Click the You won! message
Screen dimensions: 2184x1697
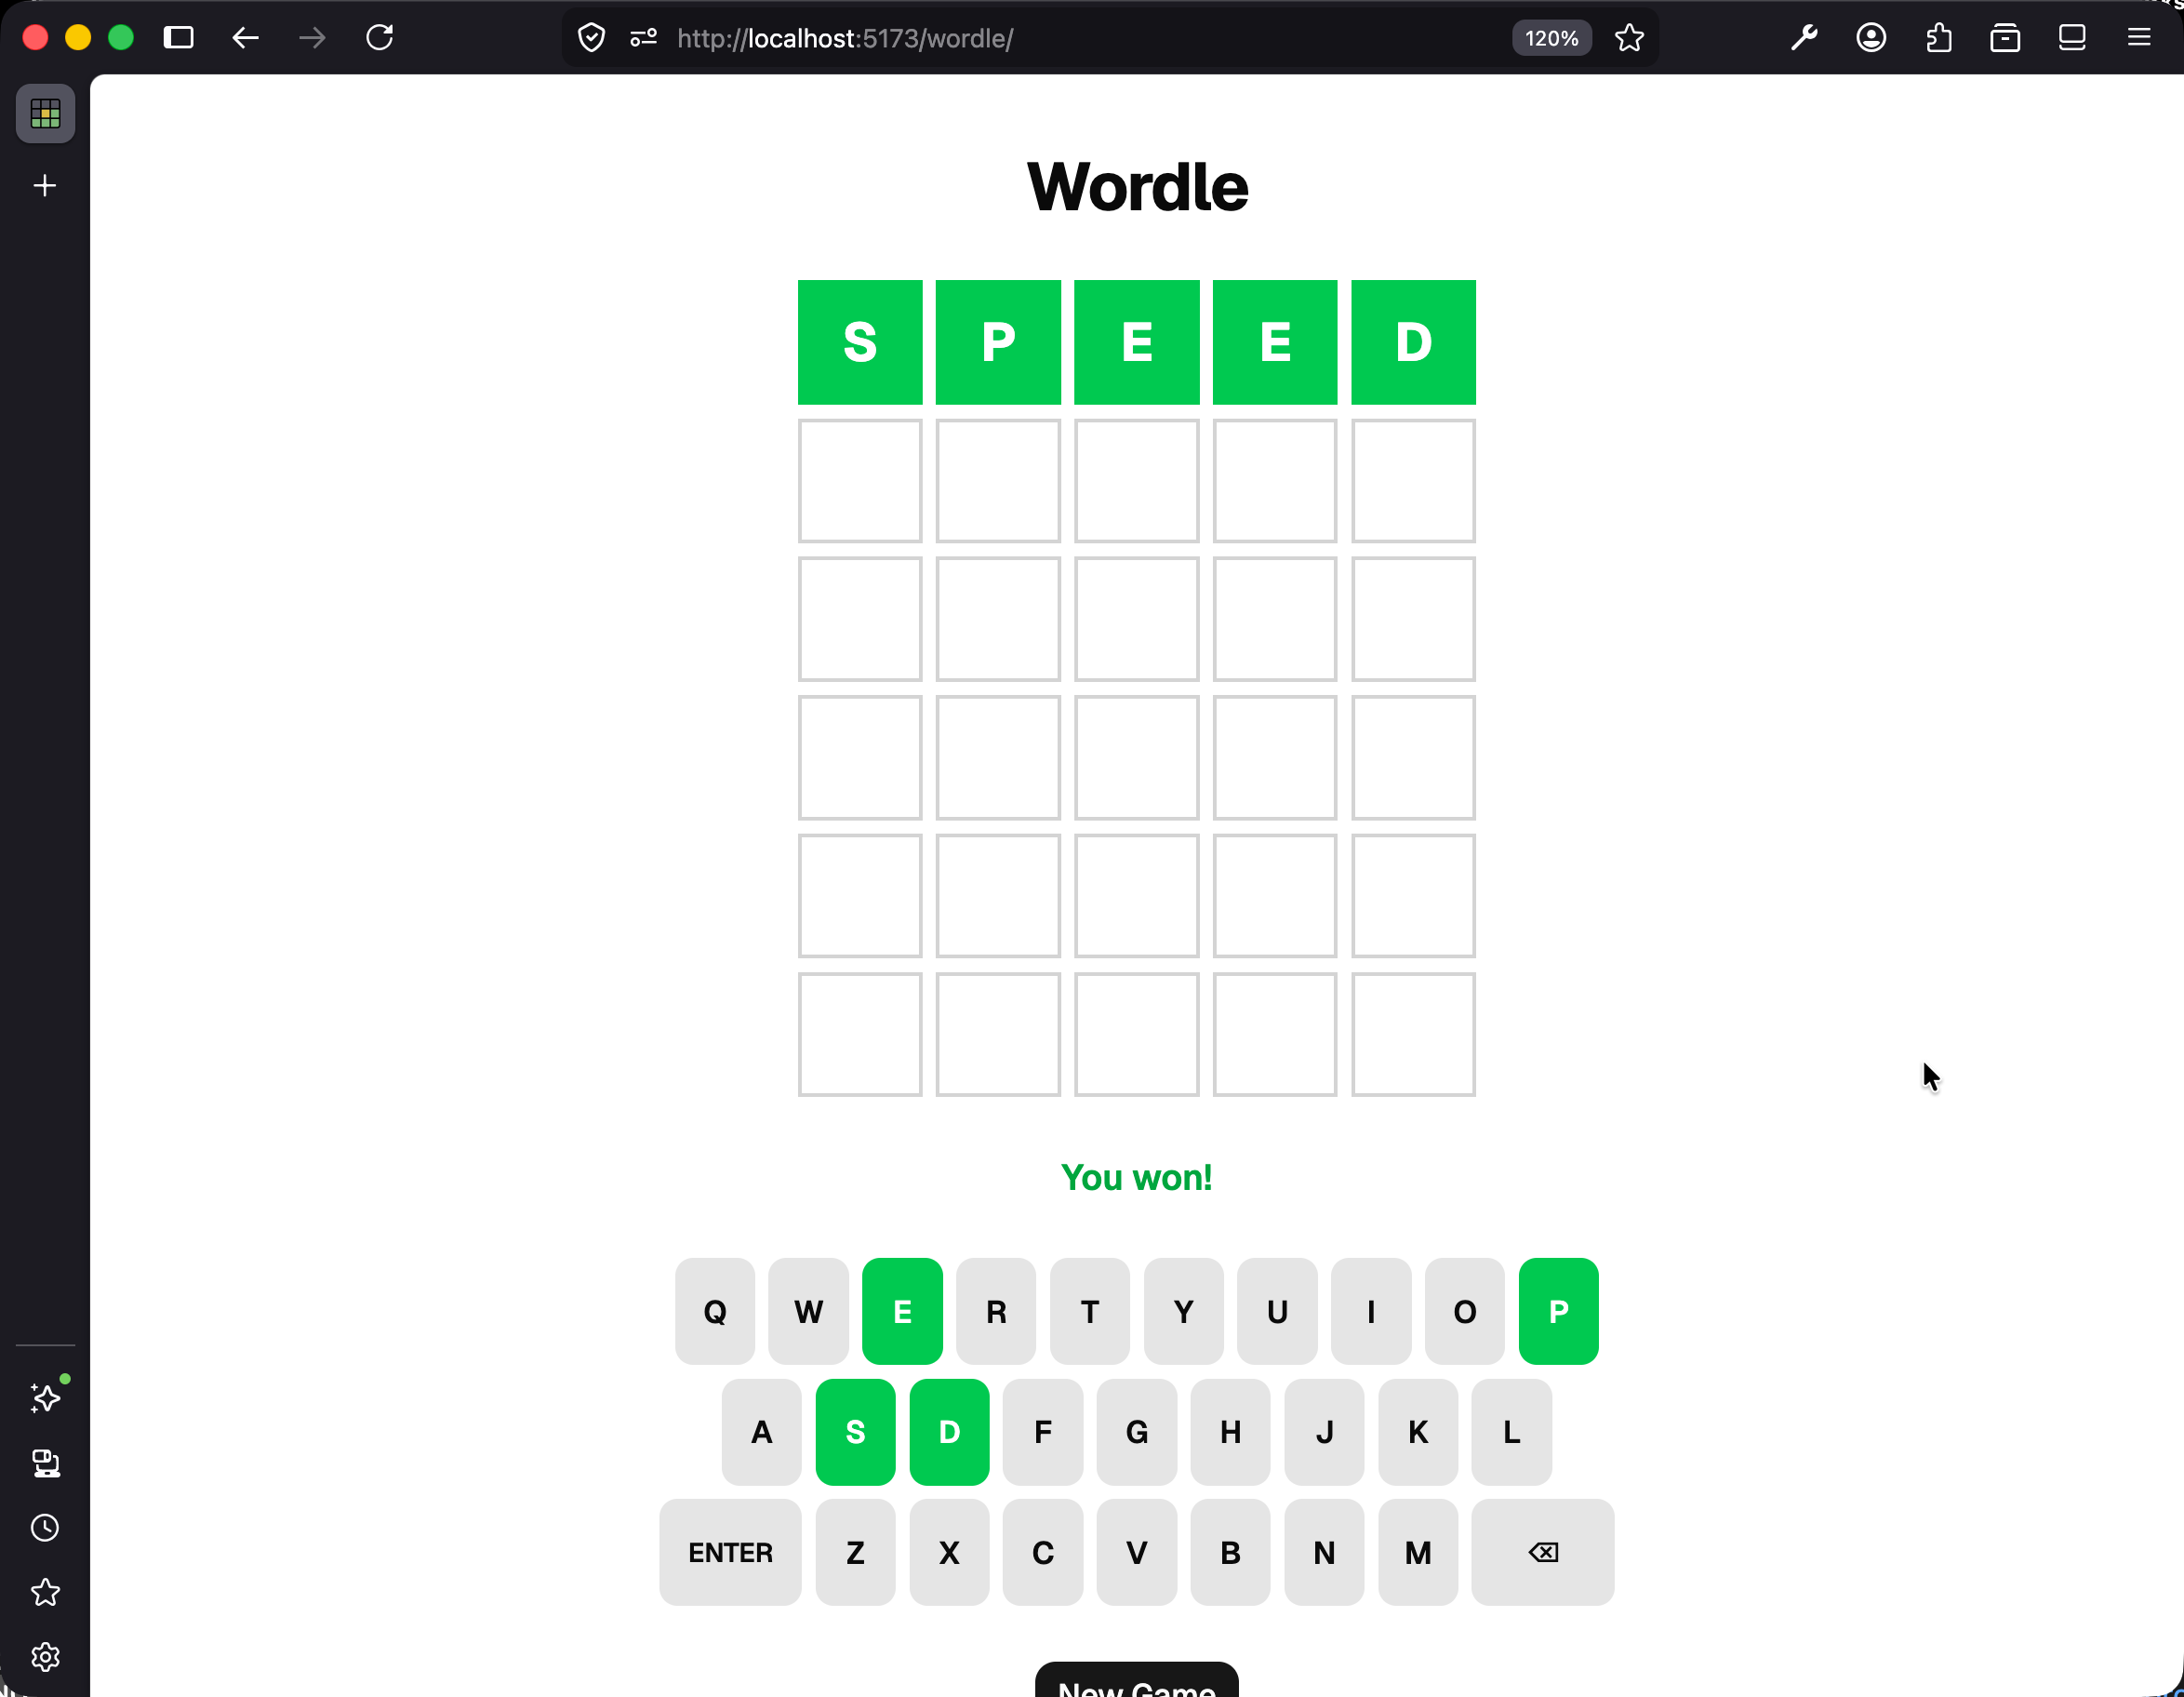(1137, 1177)
